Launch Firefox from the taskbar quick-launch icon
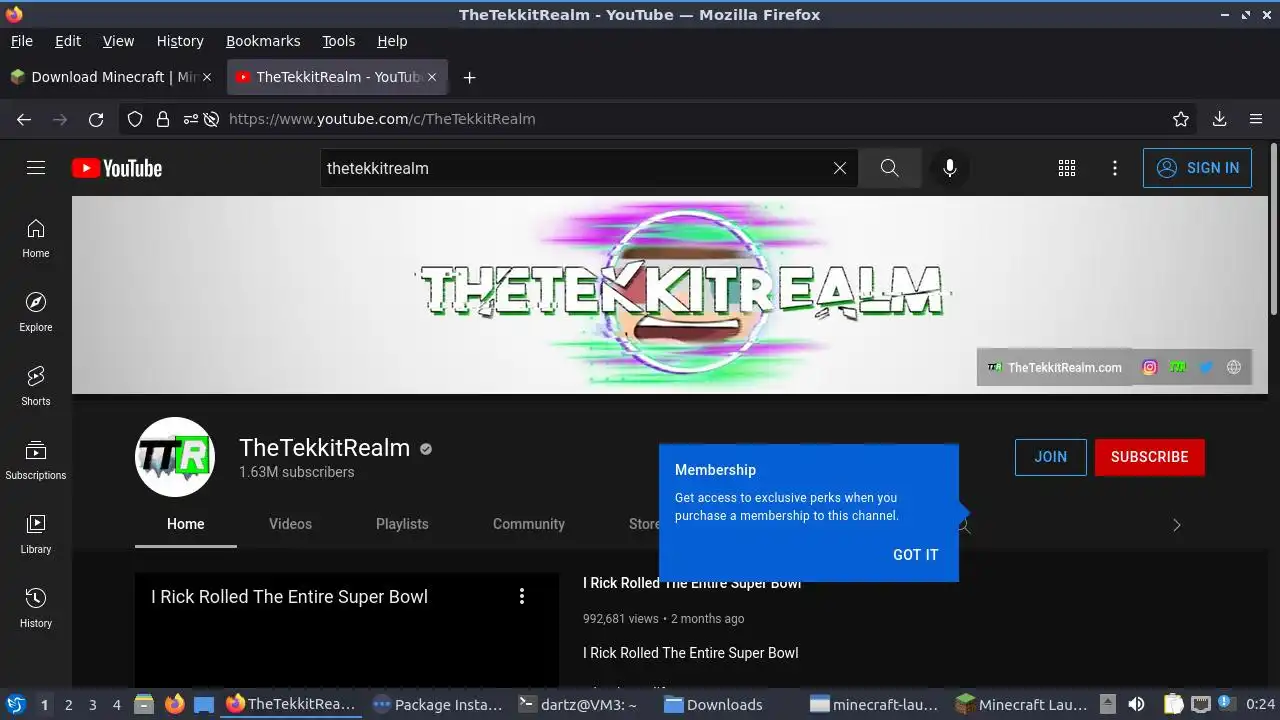This screenshot has height=720, width=1280. tap(175, 705)
